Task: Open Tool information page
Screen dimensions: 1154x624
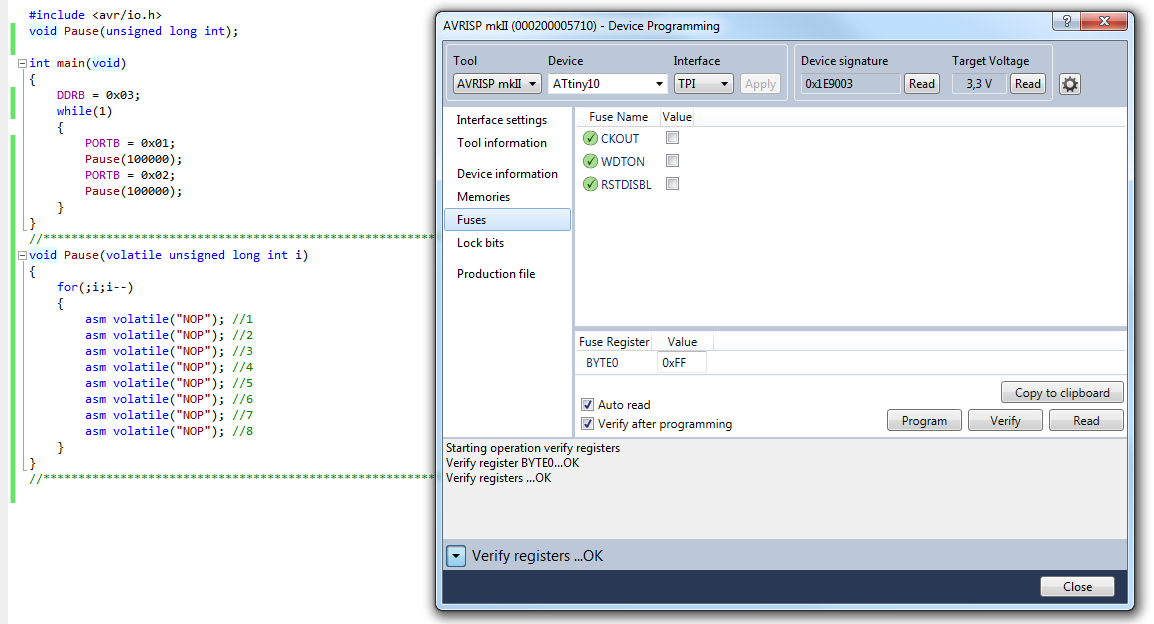Action: pos(502,143)
